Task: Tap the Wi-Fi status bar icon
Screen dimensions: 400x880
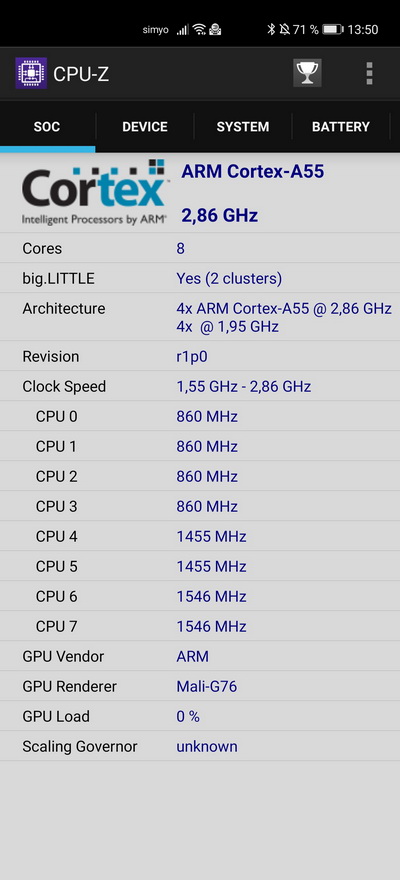Action: point(199,30)
